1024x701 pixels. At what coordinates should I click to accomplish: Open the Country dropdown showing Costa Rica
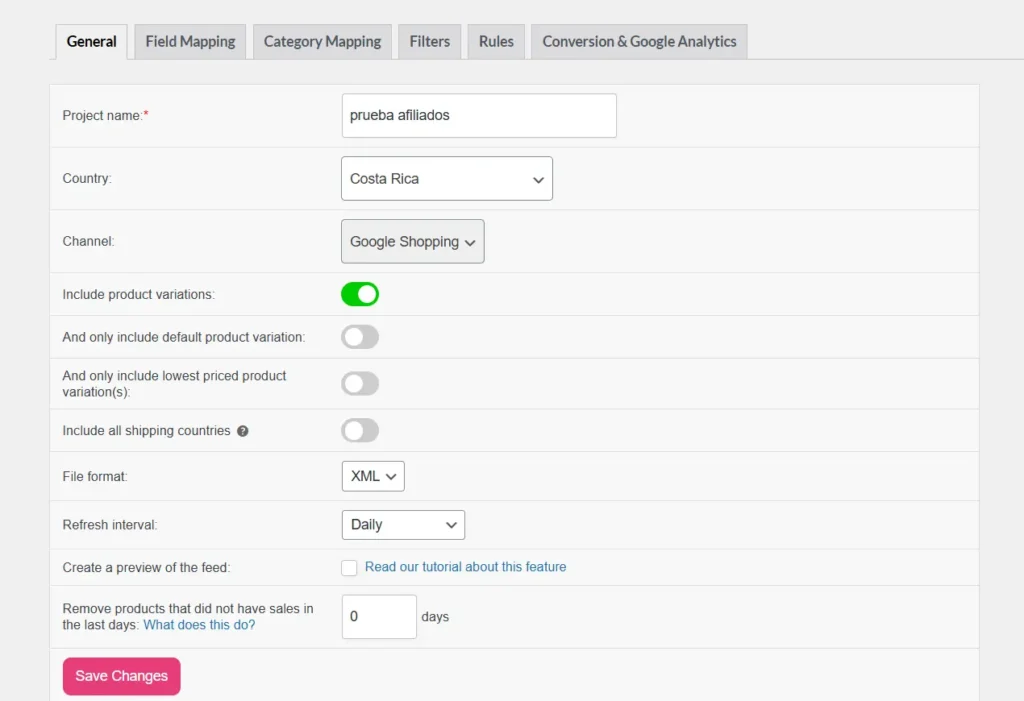[x=446, y=179]
